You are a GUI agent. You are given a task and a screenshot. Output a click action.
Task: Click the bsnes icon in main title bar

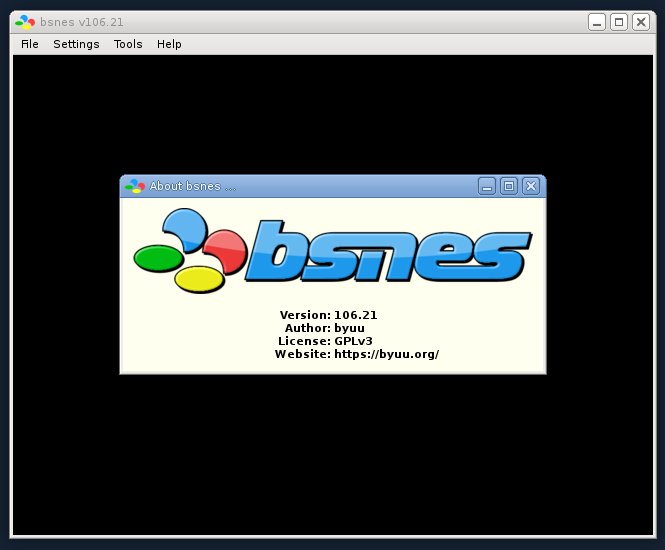pos(25,22)
